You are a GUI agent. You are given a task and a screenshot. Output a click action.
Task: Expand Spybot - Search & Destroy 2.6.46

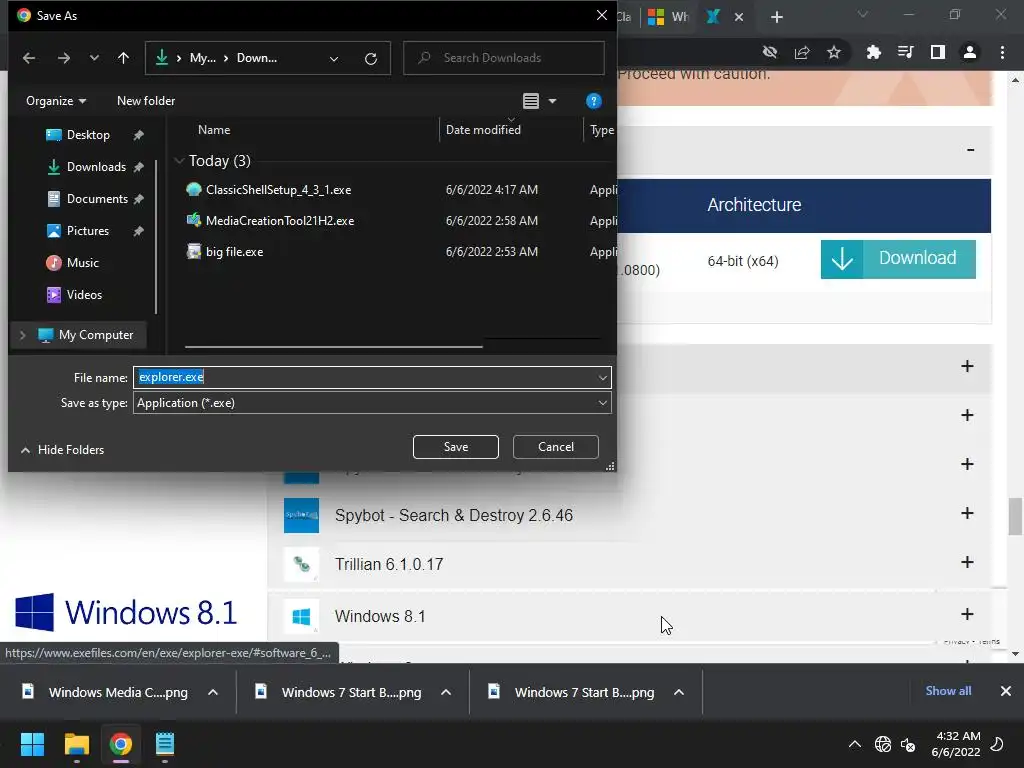tap(967, 513)
